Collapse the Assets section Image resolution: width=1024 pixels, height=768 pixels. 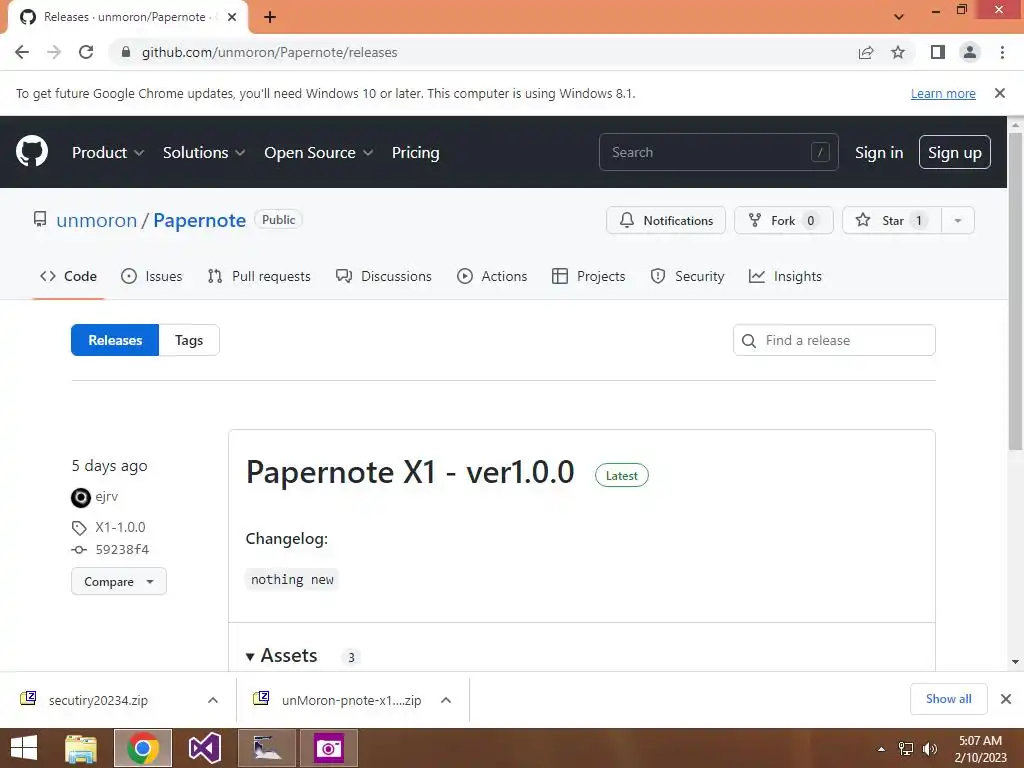pos(281,656)
